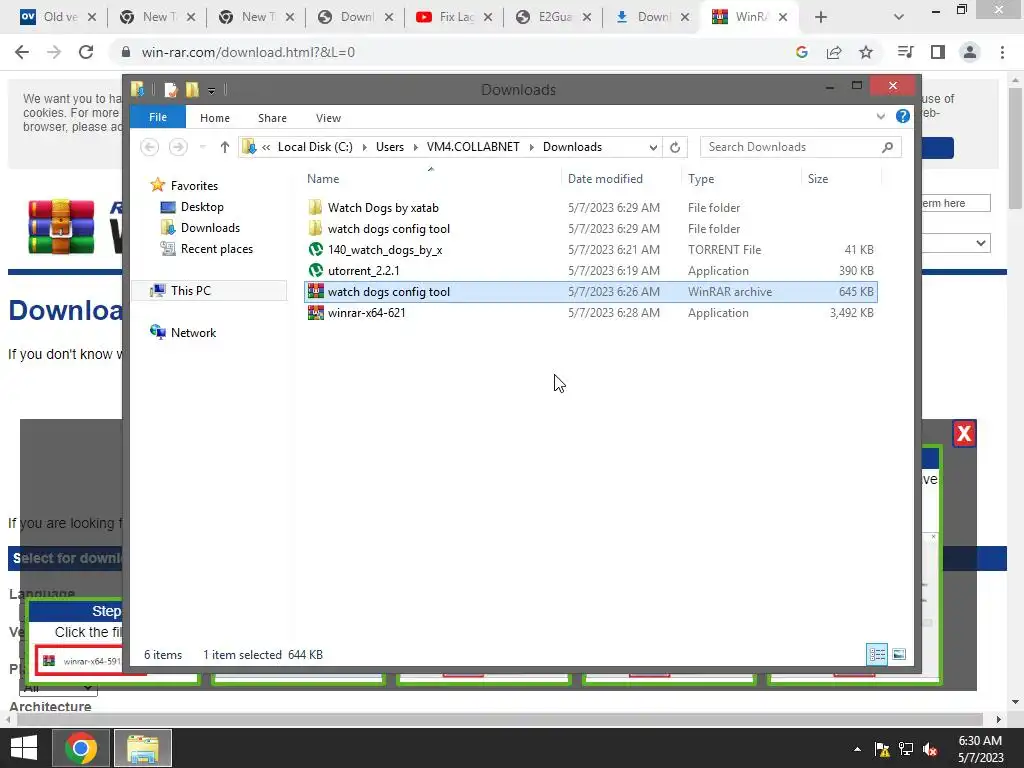
Task: Open the Windows Start button
Action: tap(24, 748)
